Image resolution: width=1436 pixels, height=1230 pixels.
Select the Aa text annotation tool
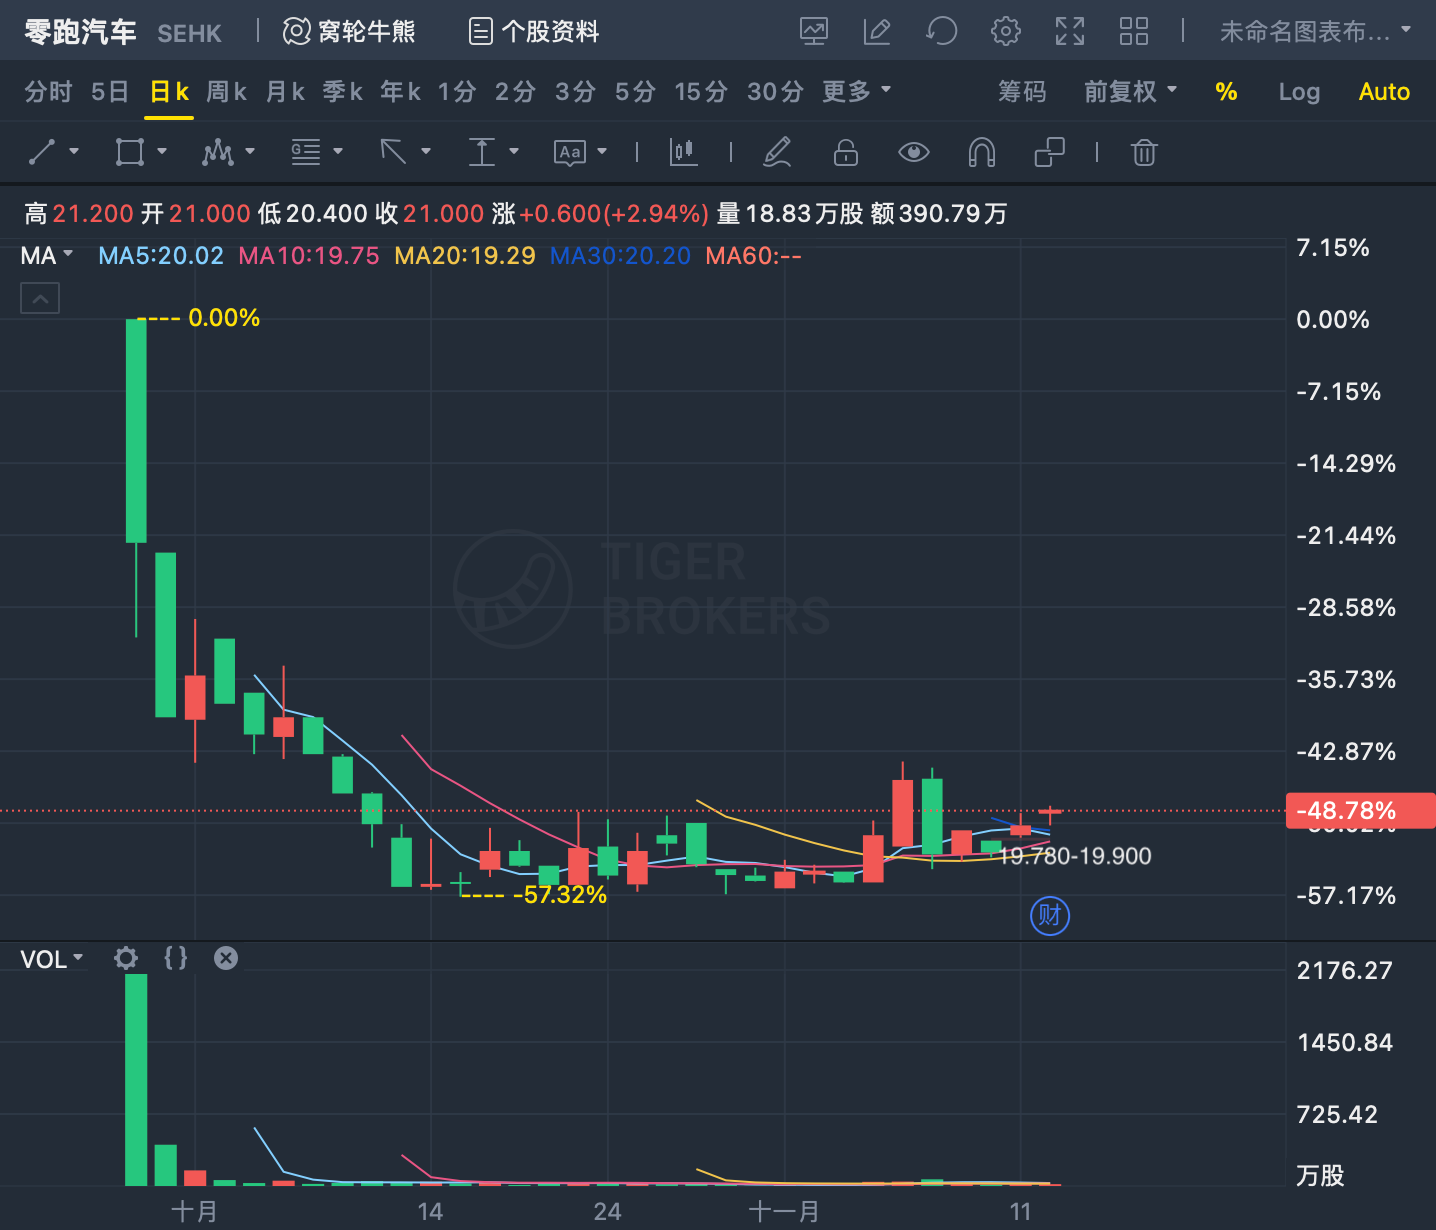pyautogui.click(x=569, y=152)
